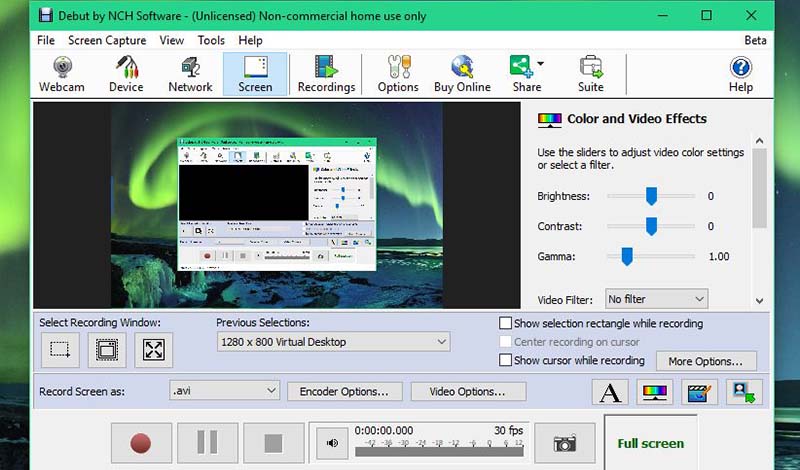Select the Webcam capture source
The height and width of the screenshot is (470, 800).
click(62, 74)
